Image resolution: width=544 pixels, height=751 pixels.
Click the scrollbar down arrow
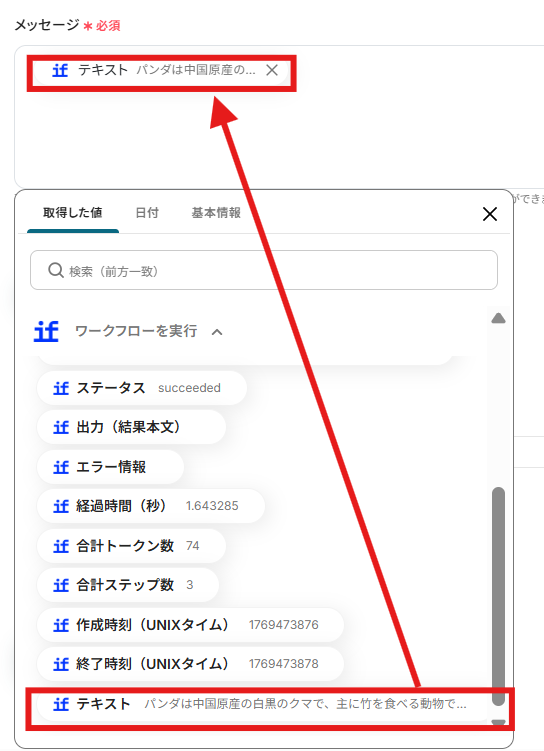coord(499,722)
